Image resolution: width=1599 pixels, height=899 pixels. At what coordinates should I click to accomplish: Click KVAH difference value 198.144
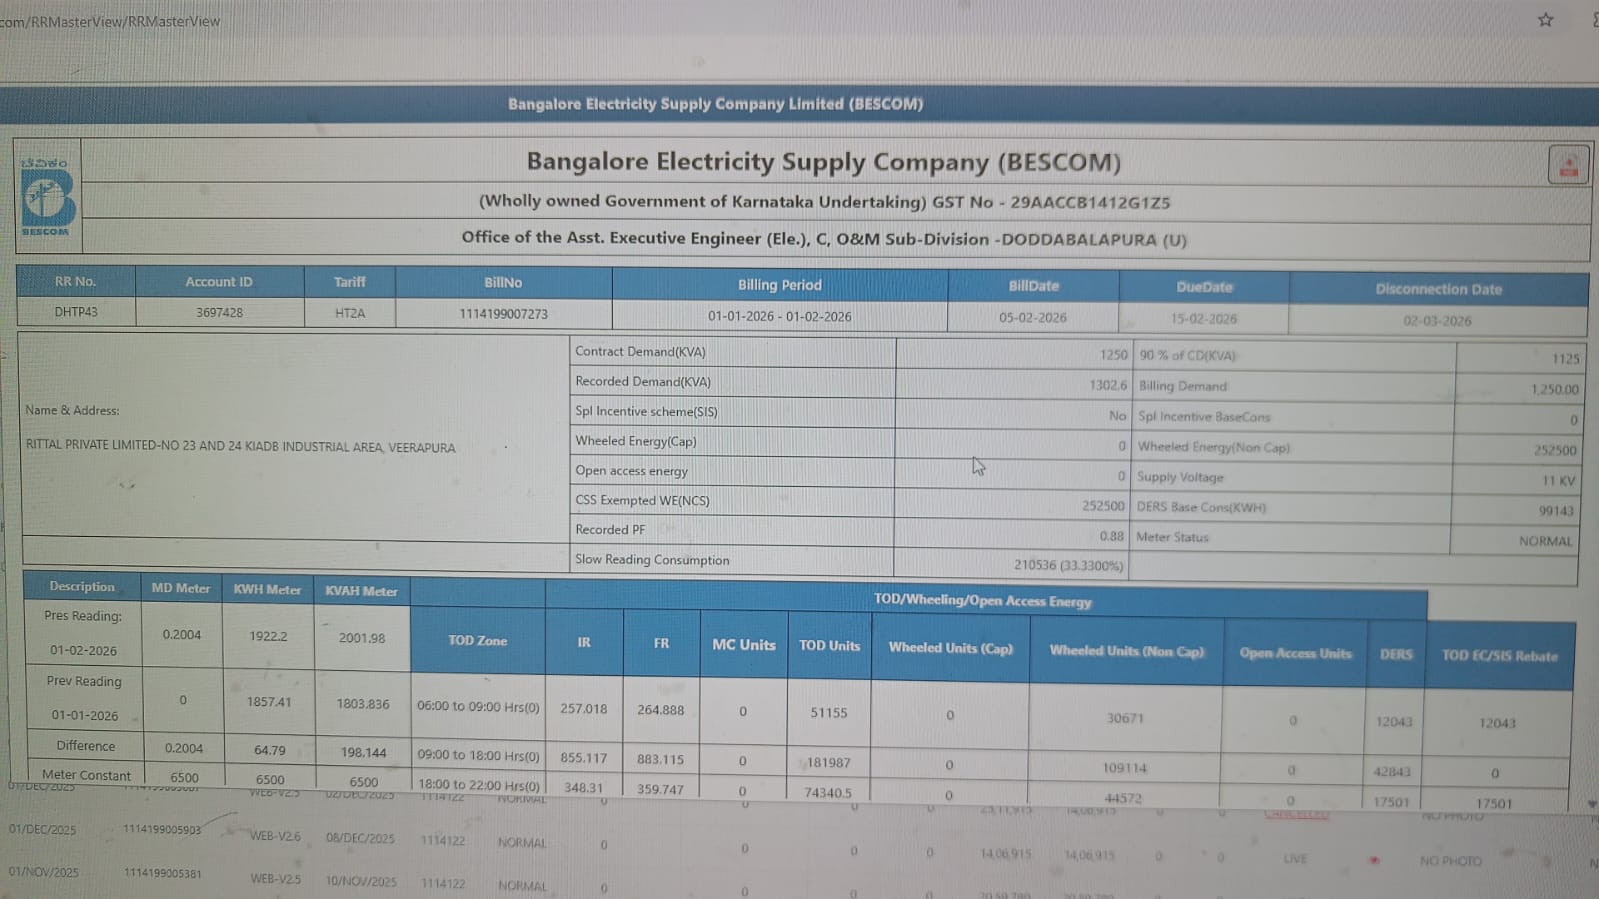363,752
